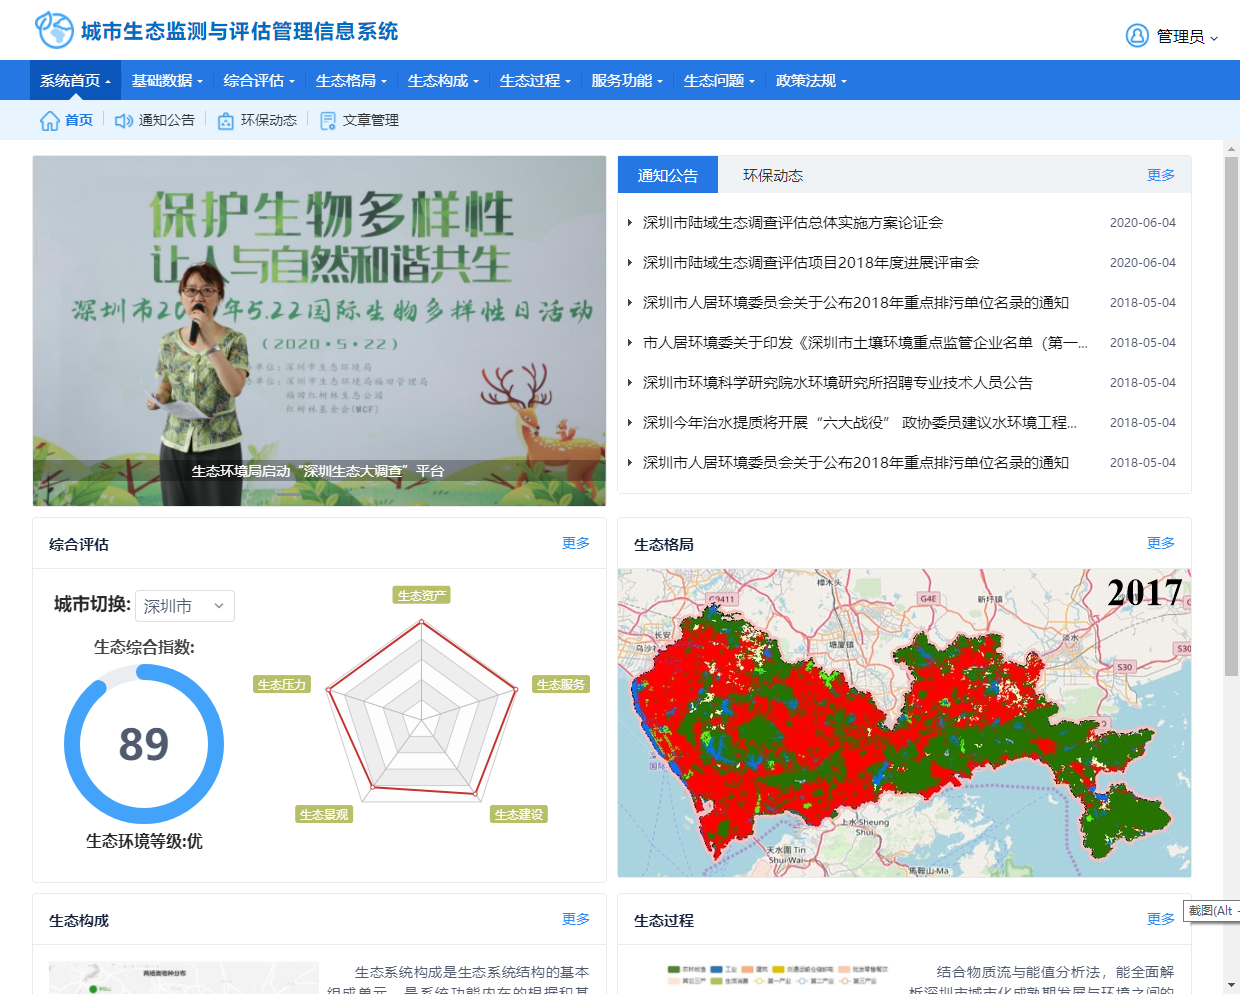Click the 文章管理 document icon
Viewport: 1240px width, 994px height.
point(328,121)
